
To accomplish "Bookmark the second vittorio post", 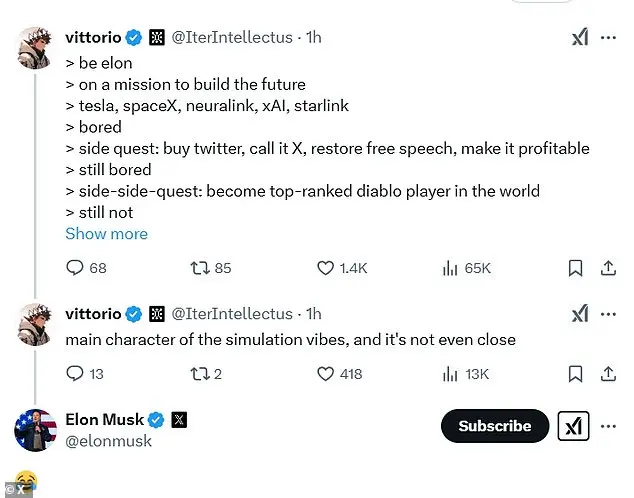I will pyautogui.click(x=576, y=374).
